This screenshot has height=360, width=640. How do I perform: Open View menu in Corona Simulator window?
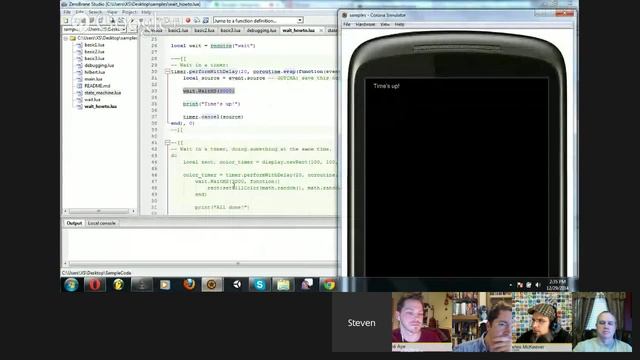[385, 24]
